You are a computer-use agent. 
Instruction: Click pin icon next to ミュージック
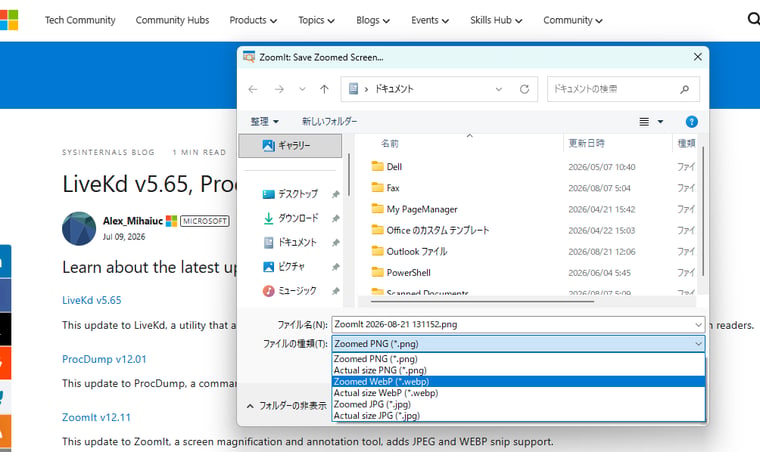tap(335, 291)
